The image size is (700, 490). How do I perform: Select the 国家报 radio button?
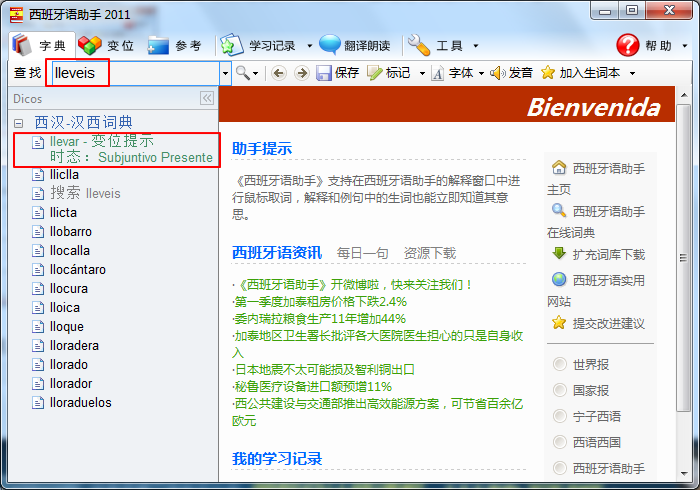click(559, 390)
